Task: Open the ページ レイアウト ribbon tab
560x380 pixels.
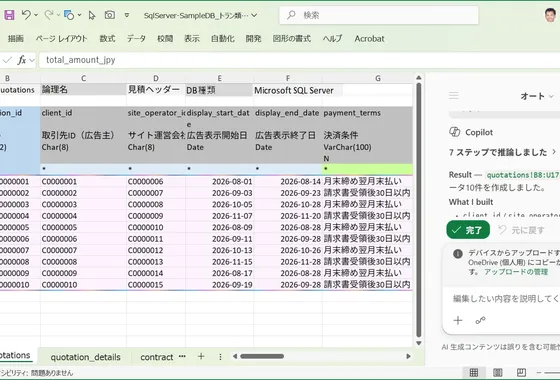Action: [61, 39]
